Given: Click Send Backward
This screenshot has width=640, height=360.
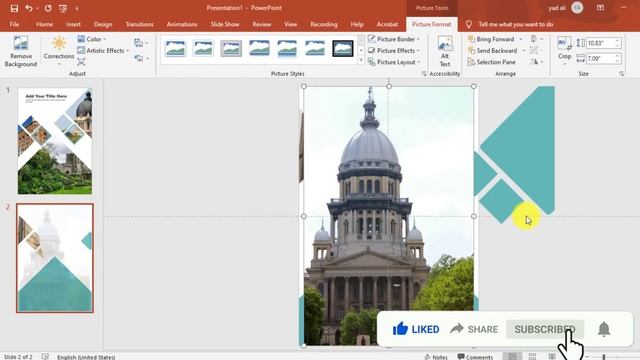Looking at the screenshot, I should [x=493, y=51].
